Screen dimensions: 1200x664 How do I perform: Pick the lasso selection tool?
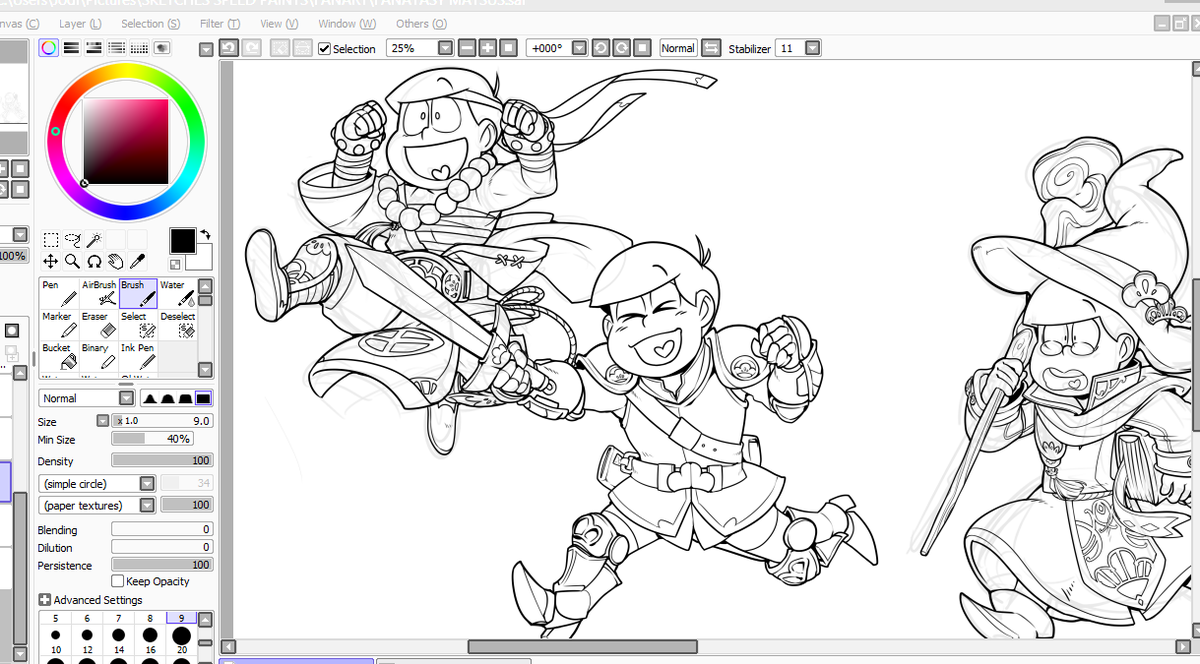(72, 239)
